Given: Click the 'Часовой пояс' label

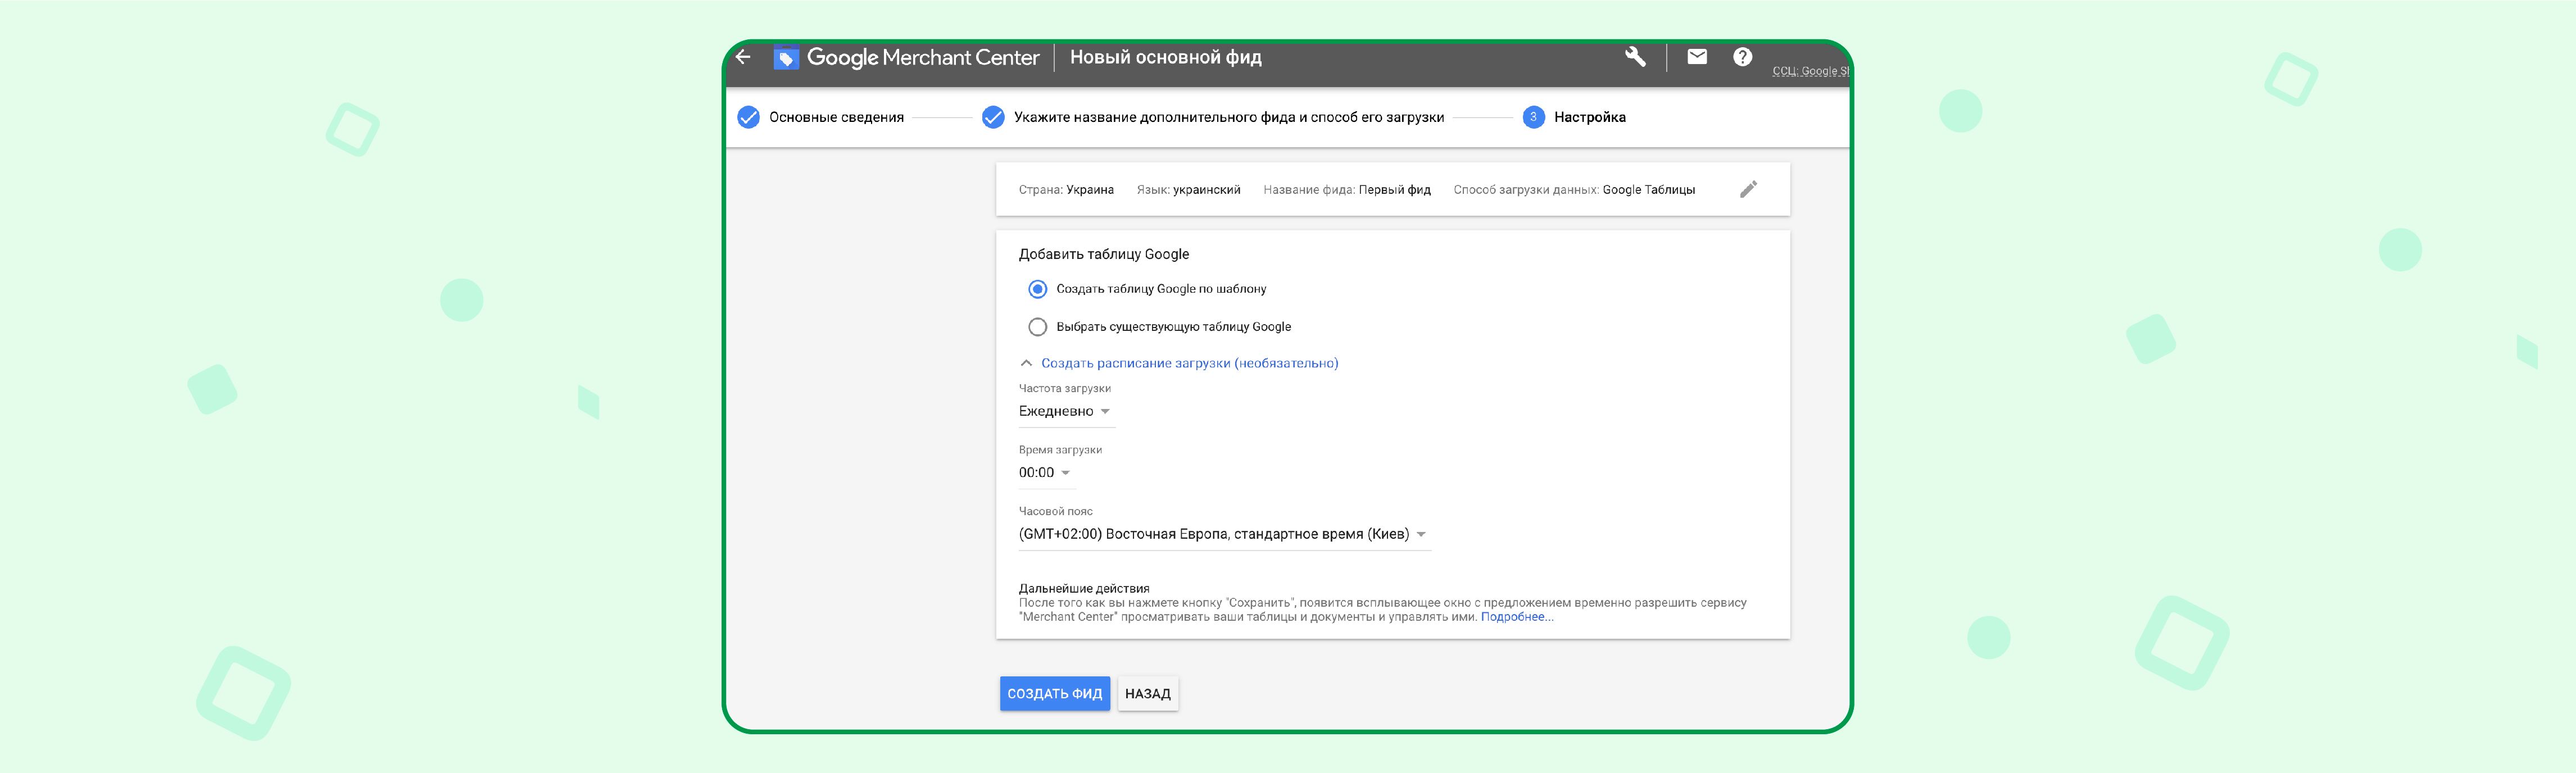Looking at the screenshot, I should 1056,511.
